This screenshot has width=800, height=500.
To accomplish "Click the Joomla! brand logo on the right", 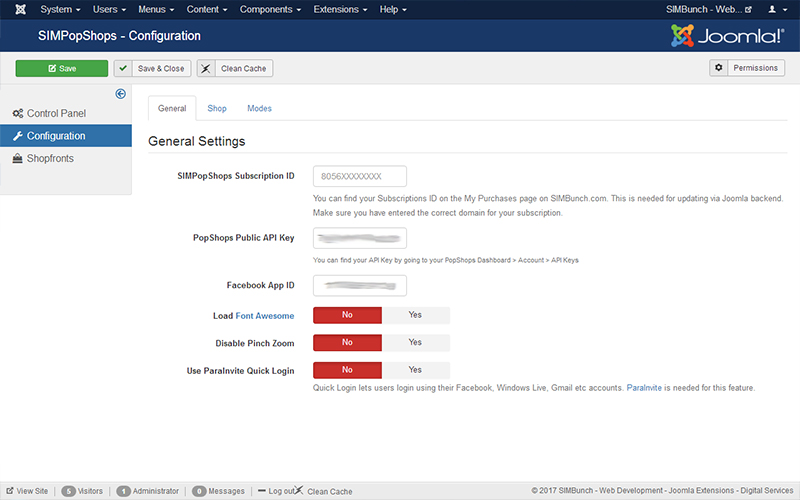I will 727,36.
